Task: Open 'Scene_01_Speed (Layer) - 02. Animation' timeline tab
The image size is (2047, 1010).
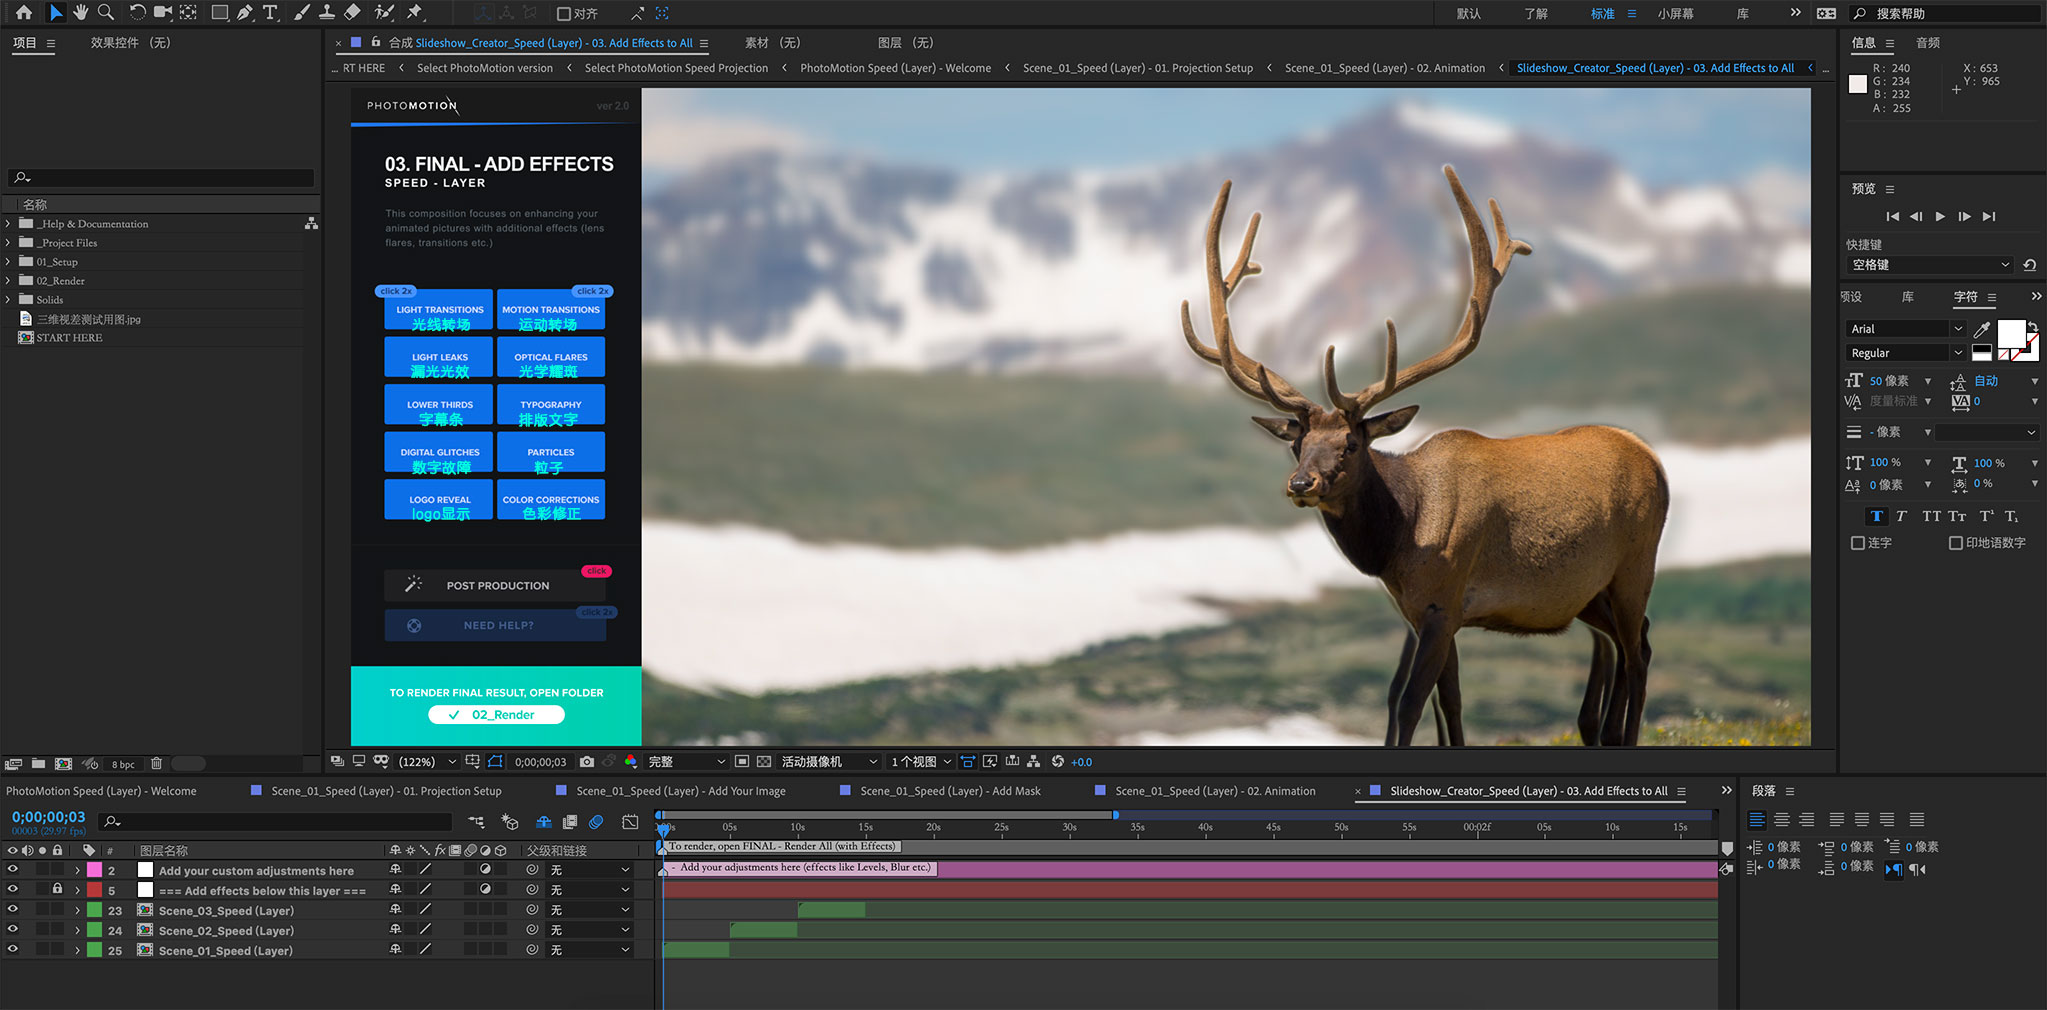Action: (1215, 791)
